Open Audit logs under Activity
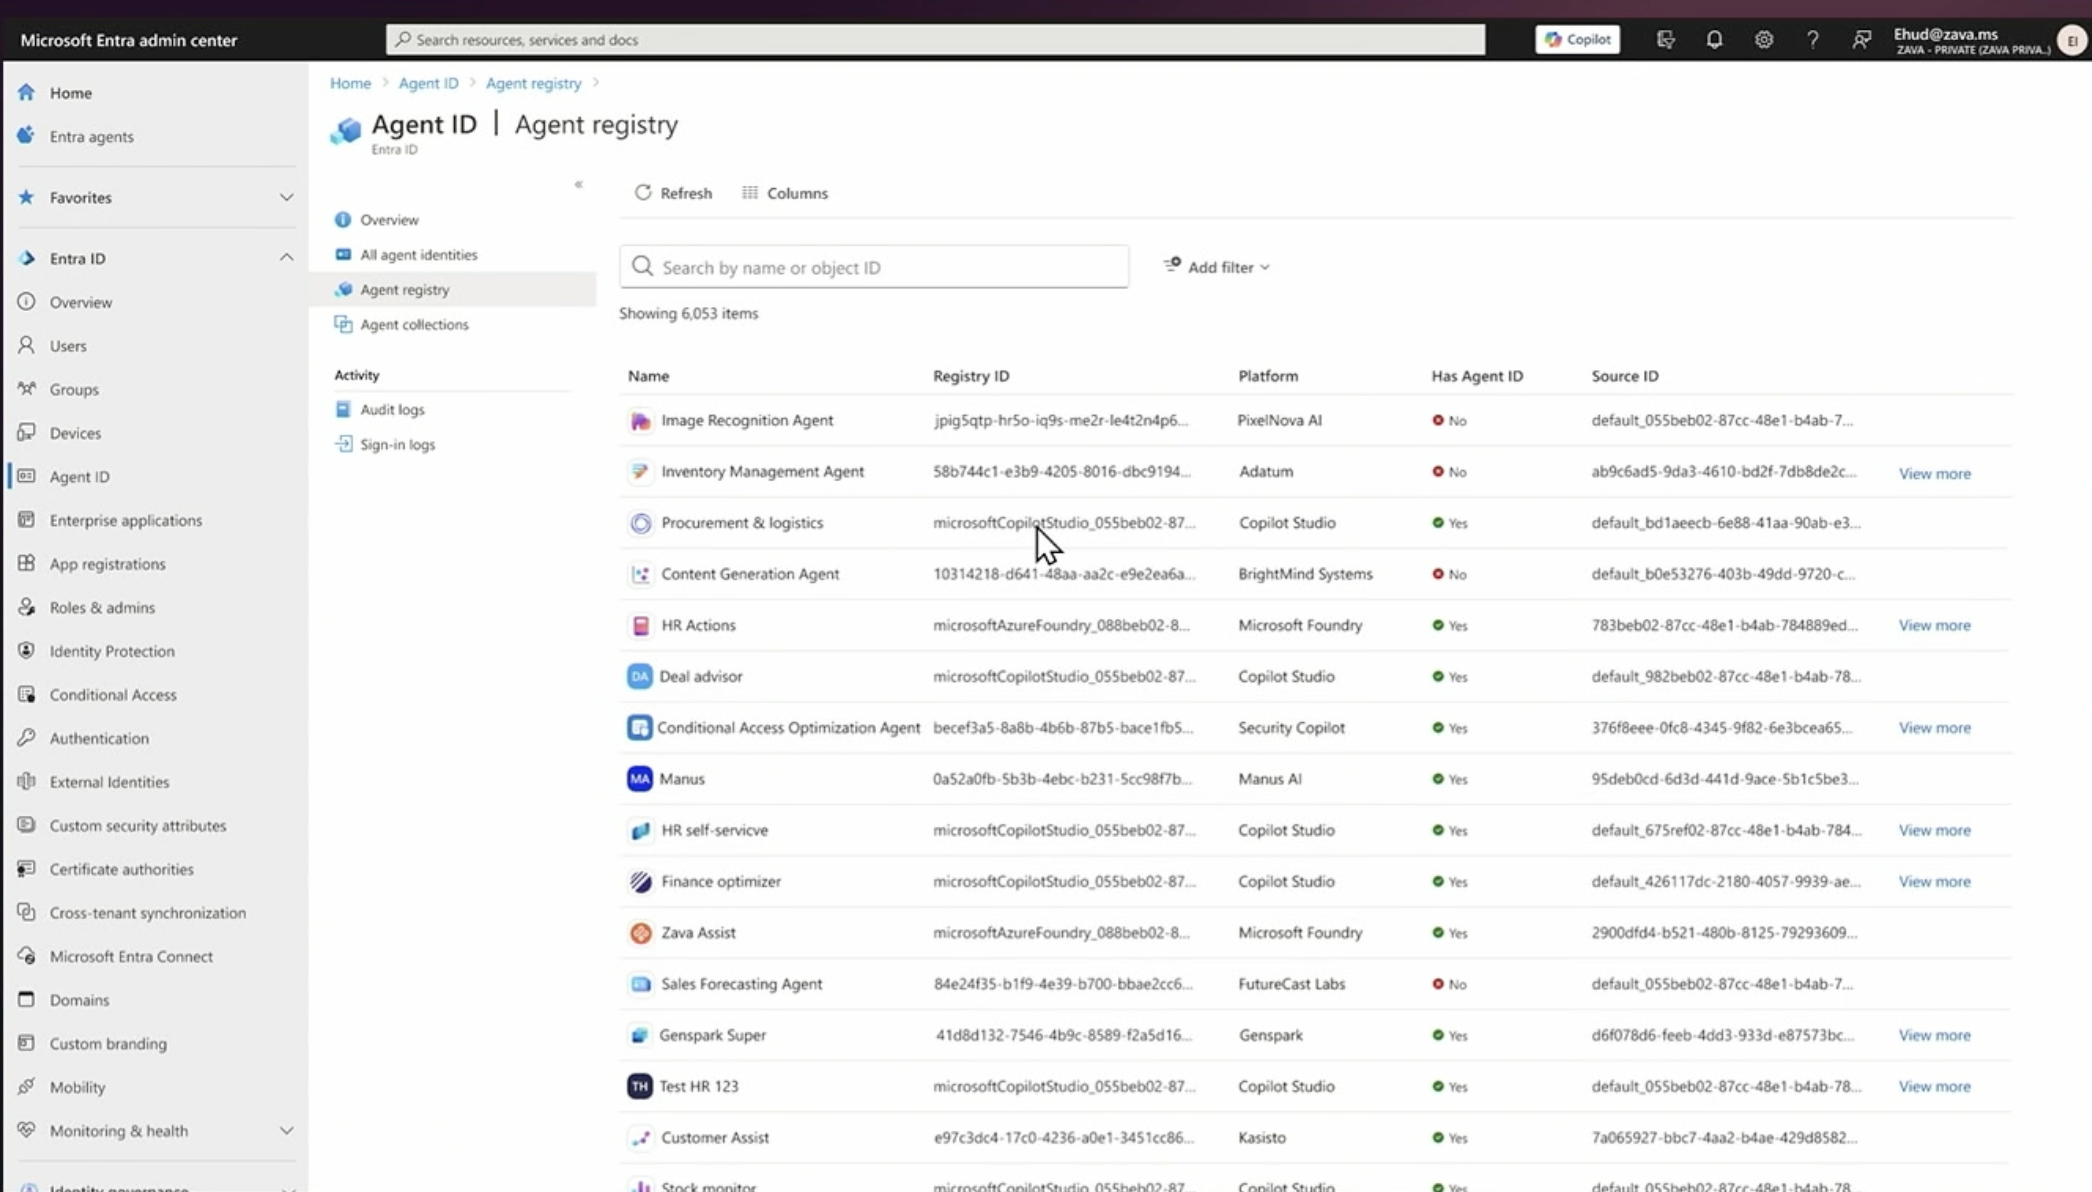Viewport: 2092px width, 1192px height. click(x=392, y=410)
